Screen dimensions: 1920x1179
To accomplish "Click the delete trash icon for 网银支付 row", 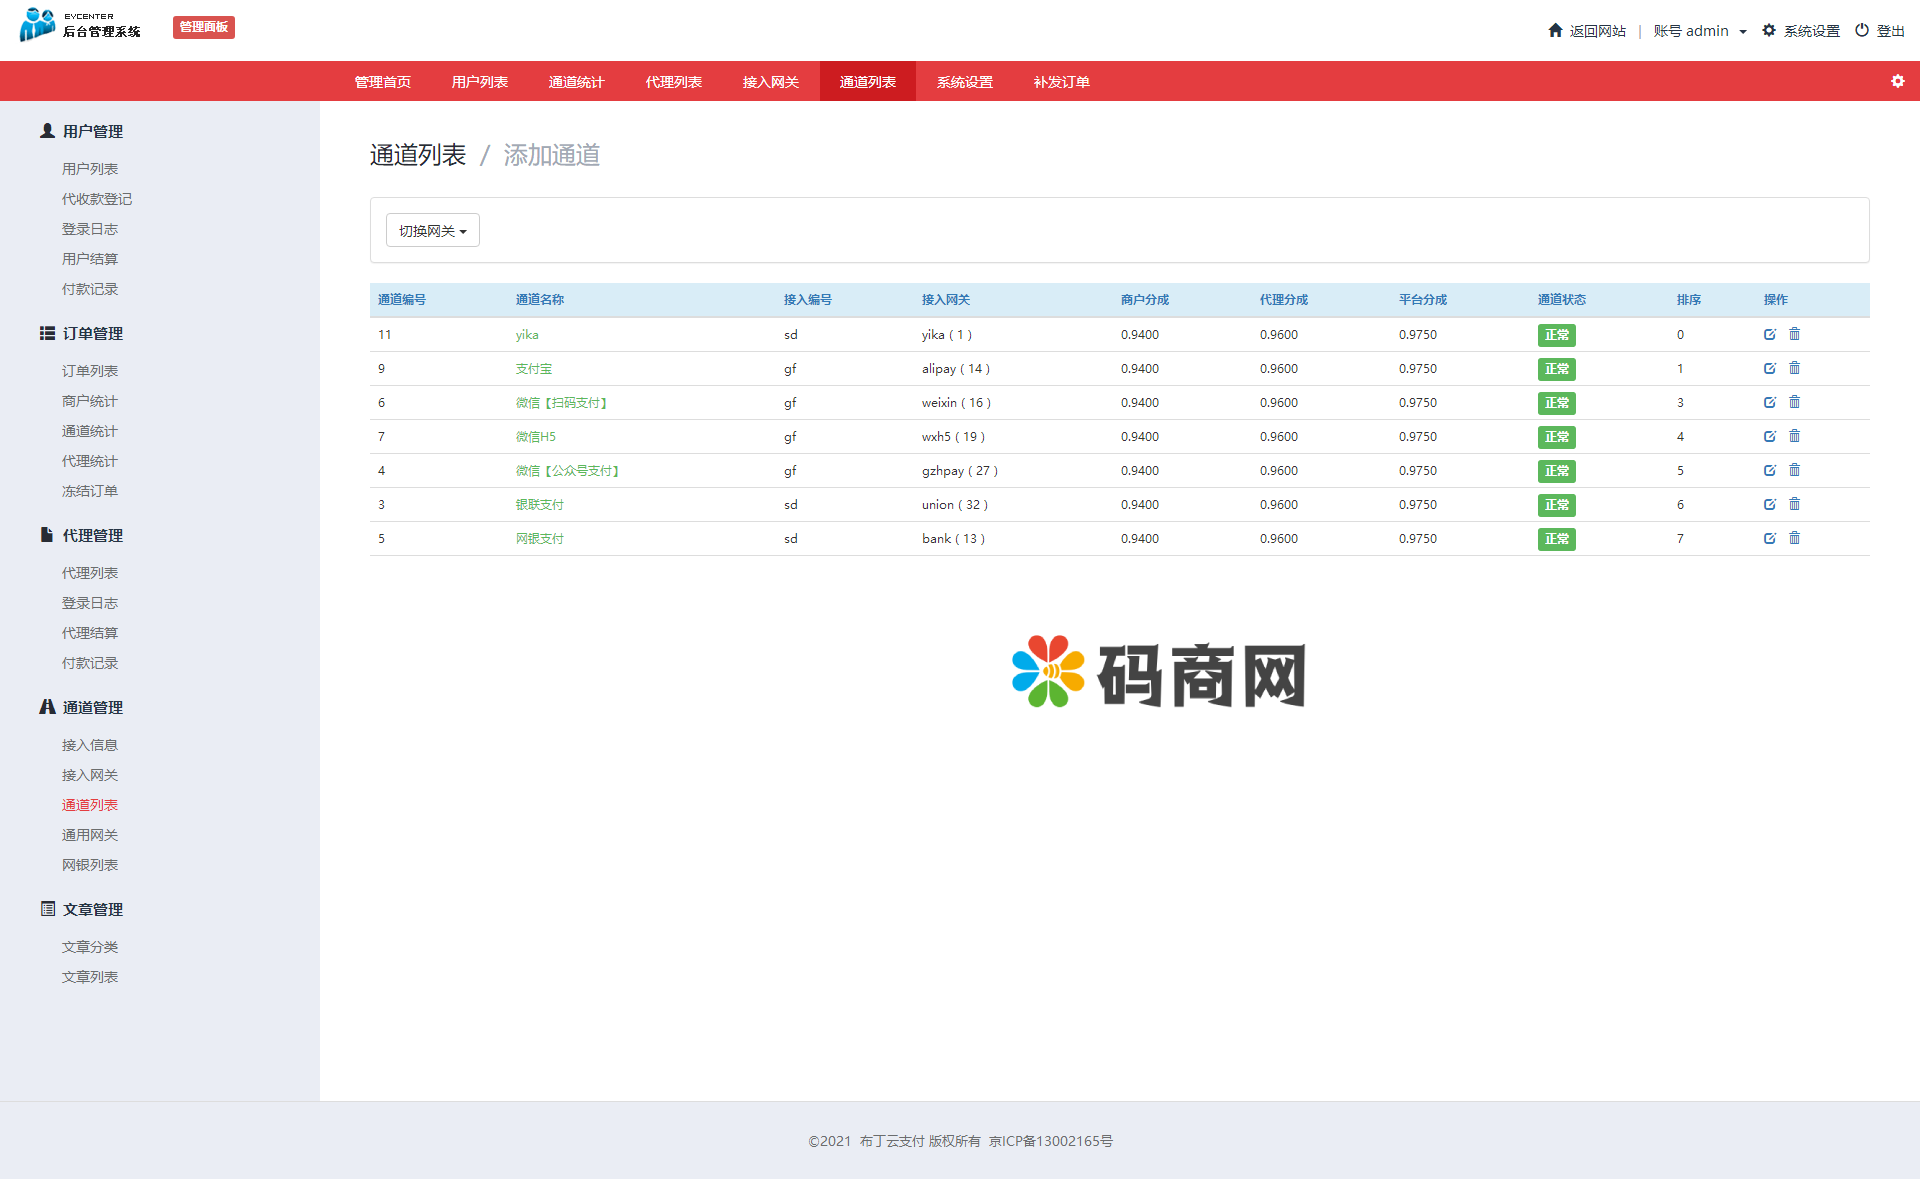I will click(1794, 538).
